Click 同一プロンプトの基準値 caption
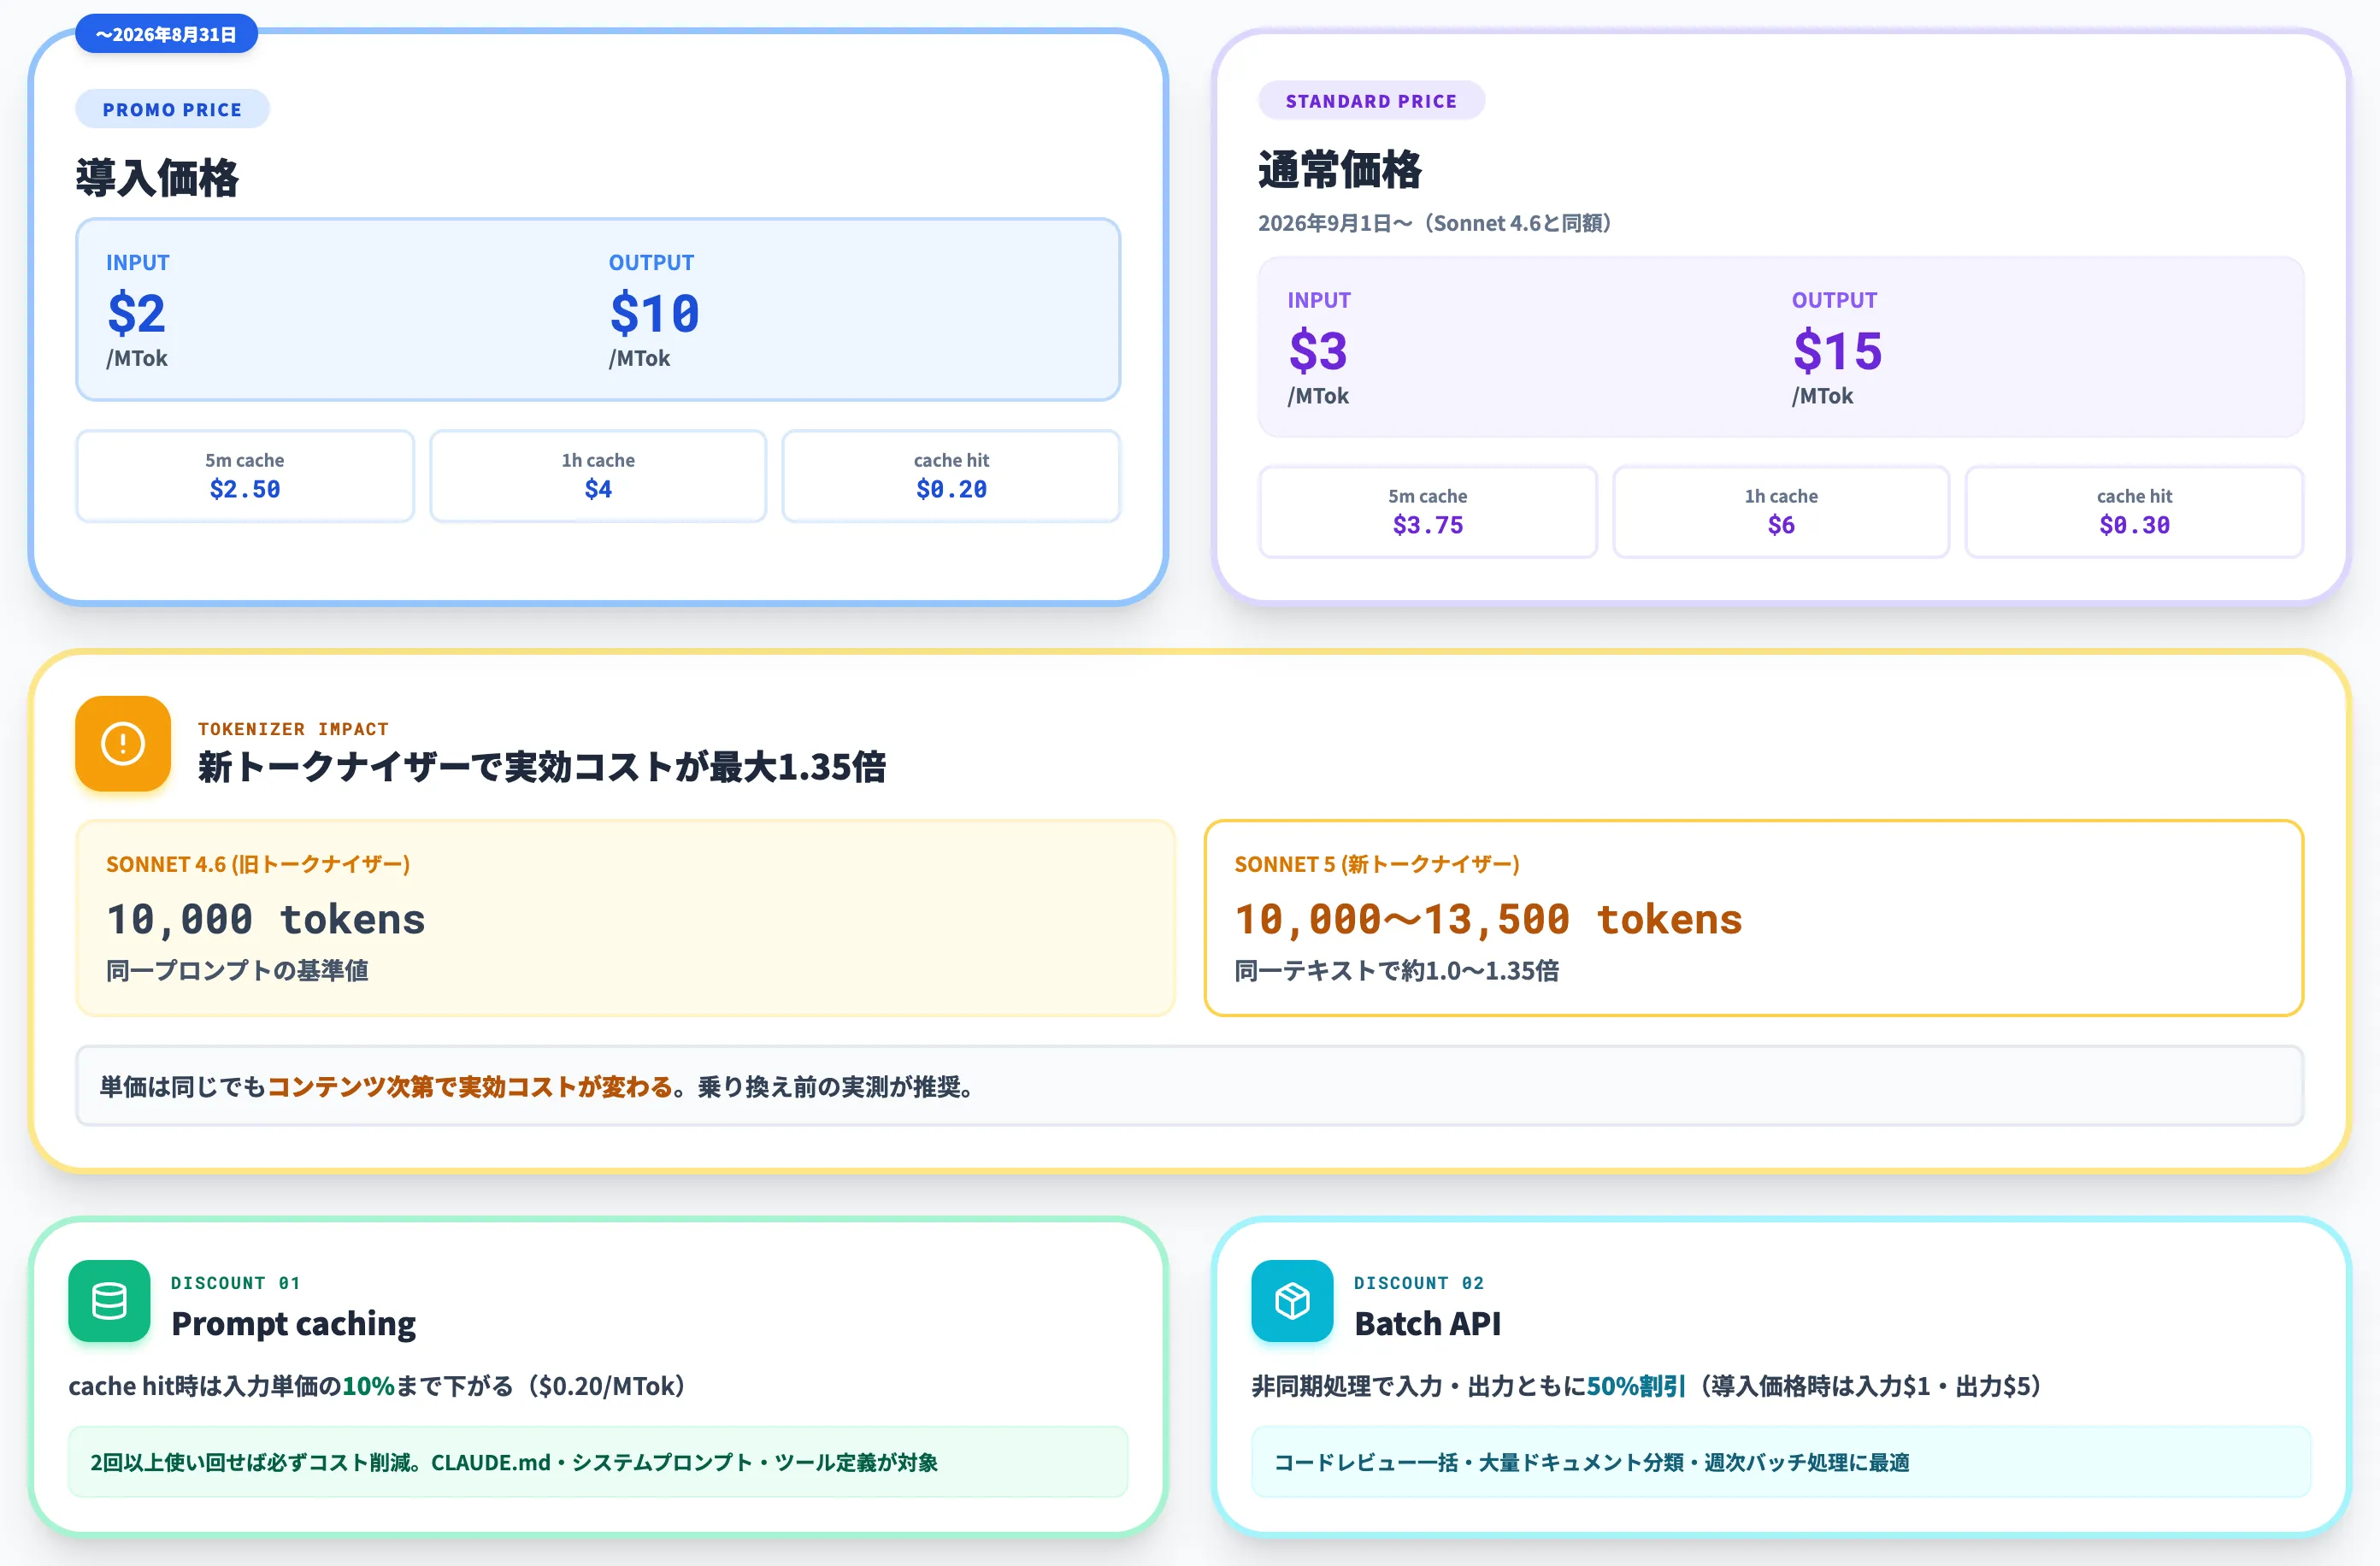The image size is (2380, 1566). (238, 970)
